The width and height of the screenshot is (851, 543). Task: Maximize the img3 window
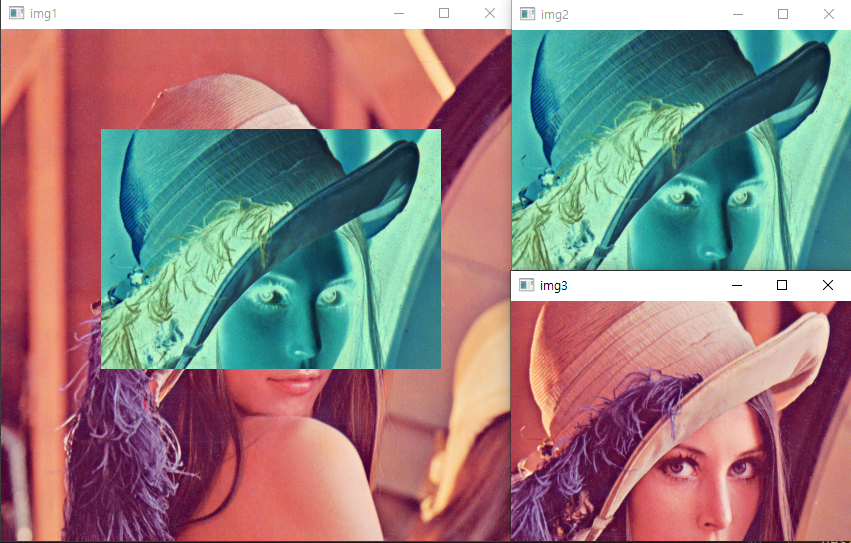click(782, 285)
